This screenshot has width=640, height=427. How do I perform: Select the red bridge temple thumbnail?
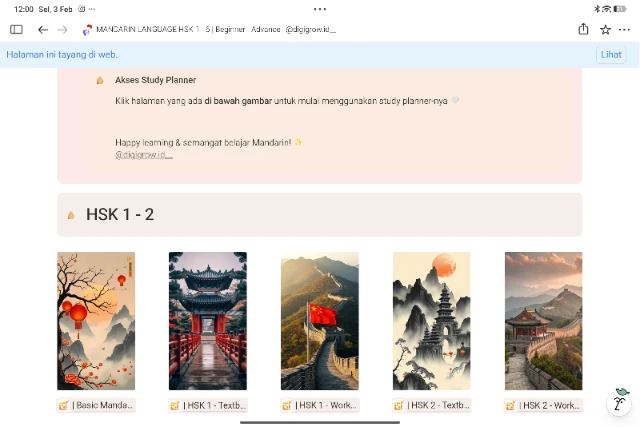coord(208,320)
